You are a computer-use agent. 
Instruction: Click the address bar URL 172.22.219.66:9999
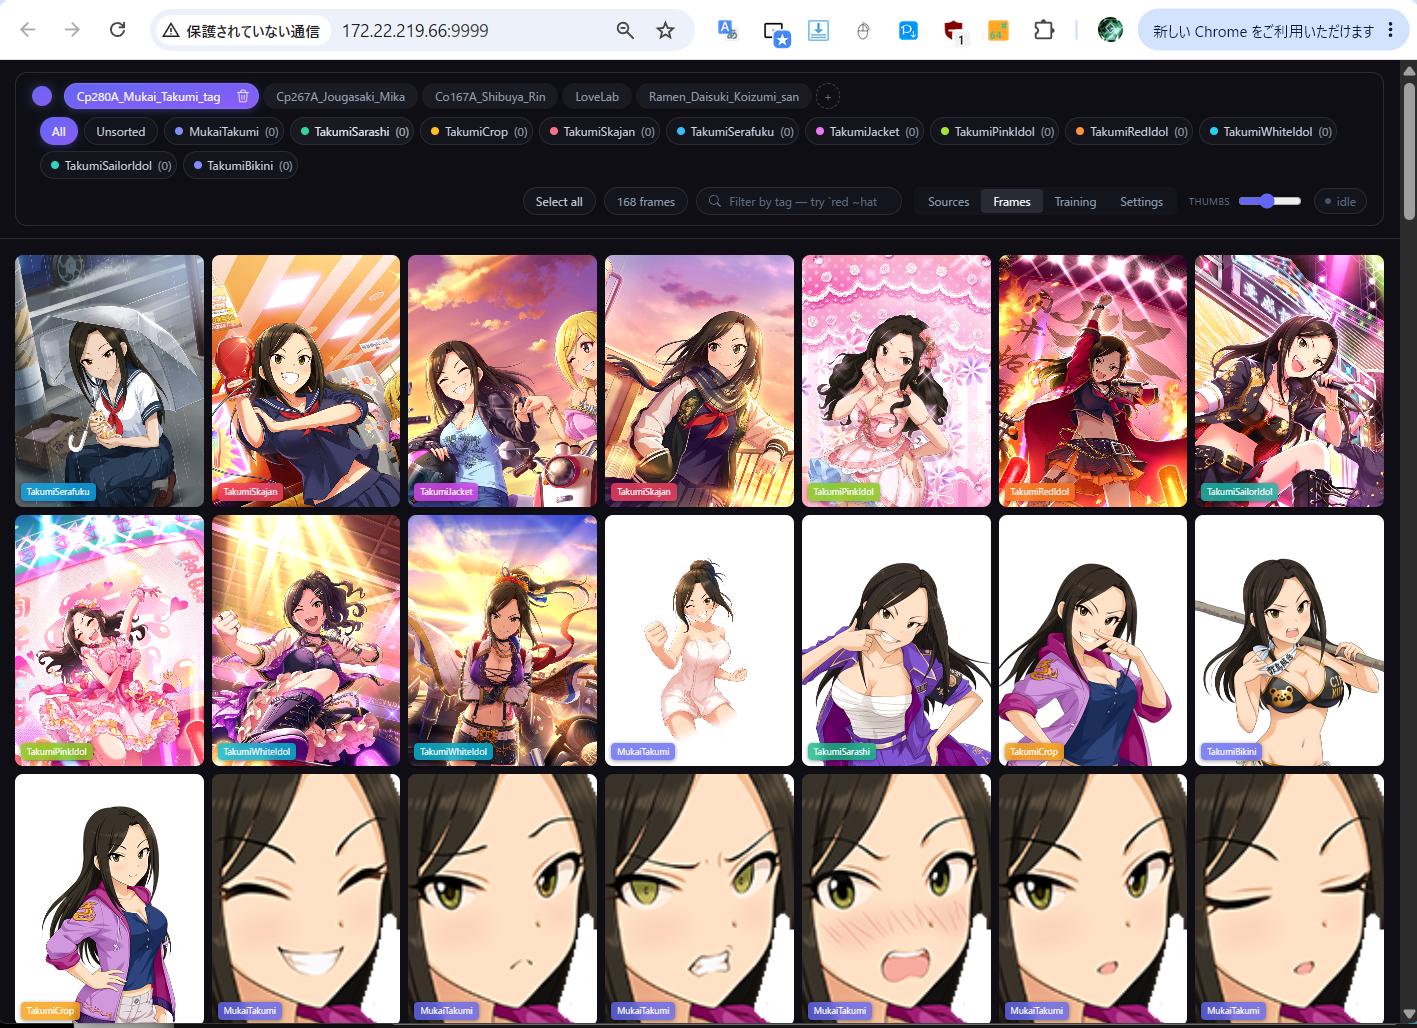pos(415,31)
